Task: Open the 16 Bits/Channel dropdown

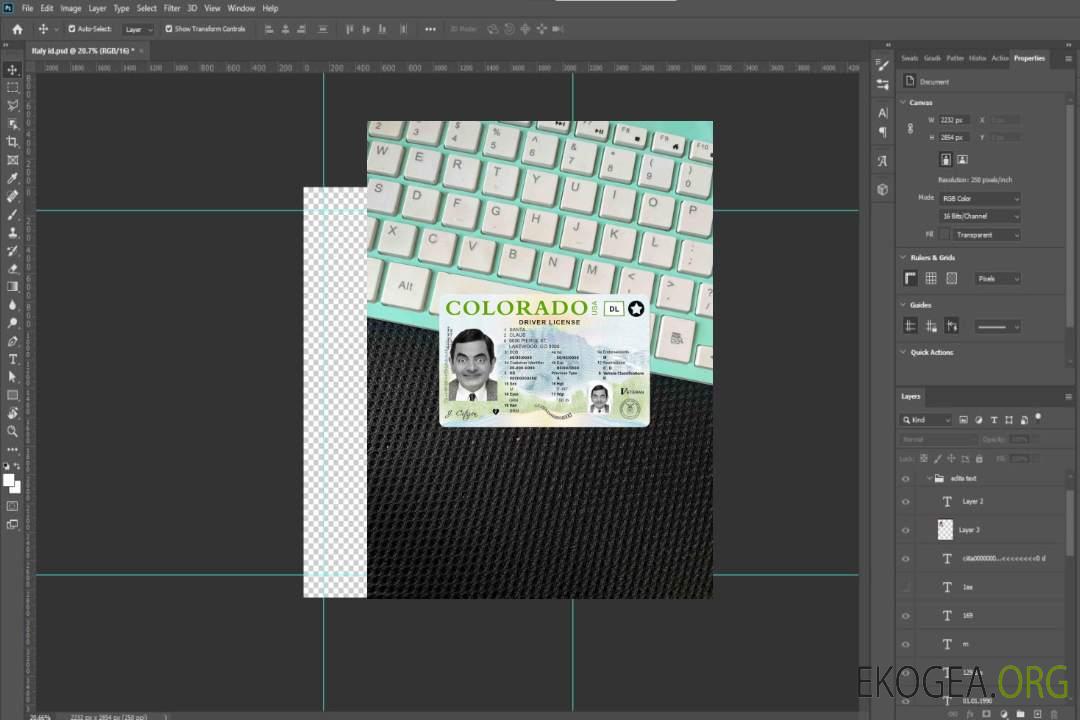Action: tap(979, 216)
